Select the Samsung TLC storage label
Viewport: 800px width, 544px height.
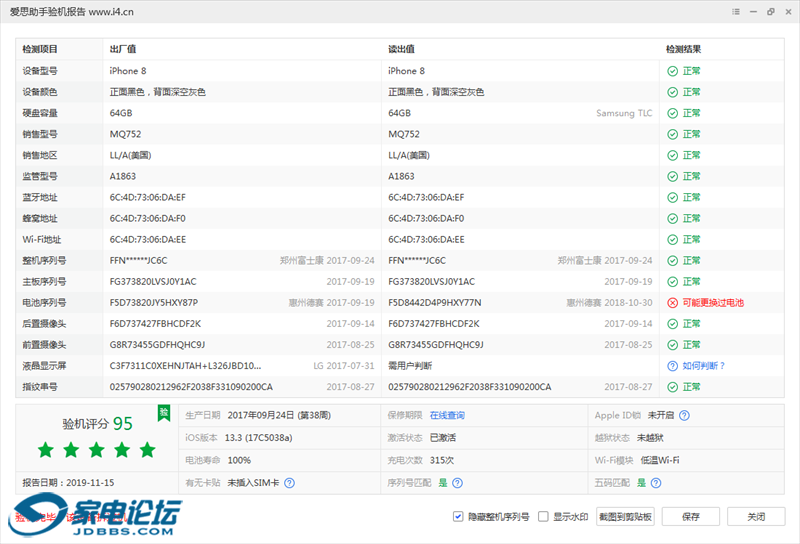624,113
